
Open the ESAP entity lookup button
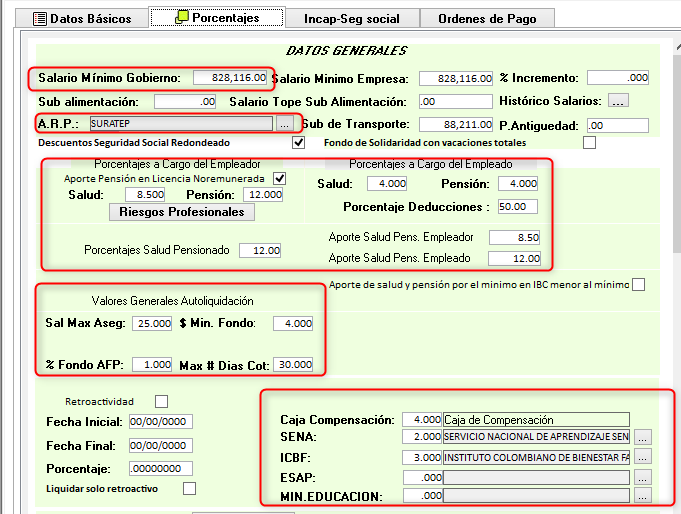tap(642, 476)
